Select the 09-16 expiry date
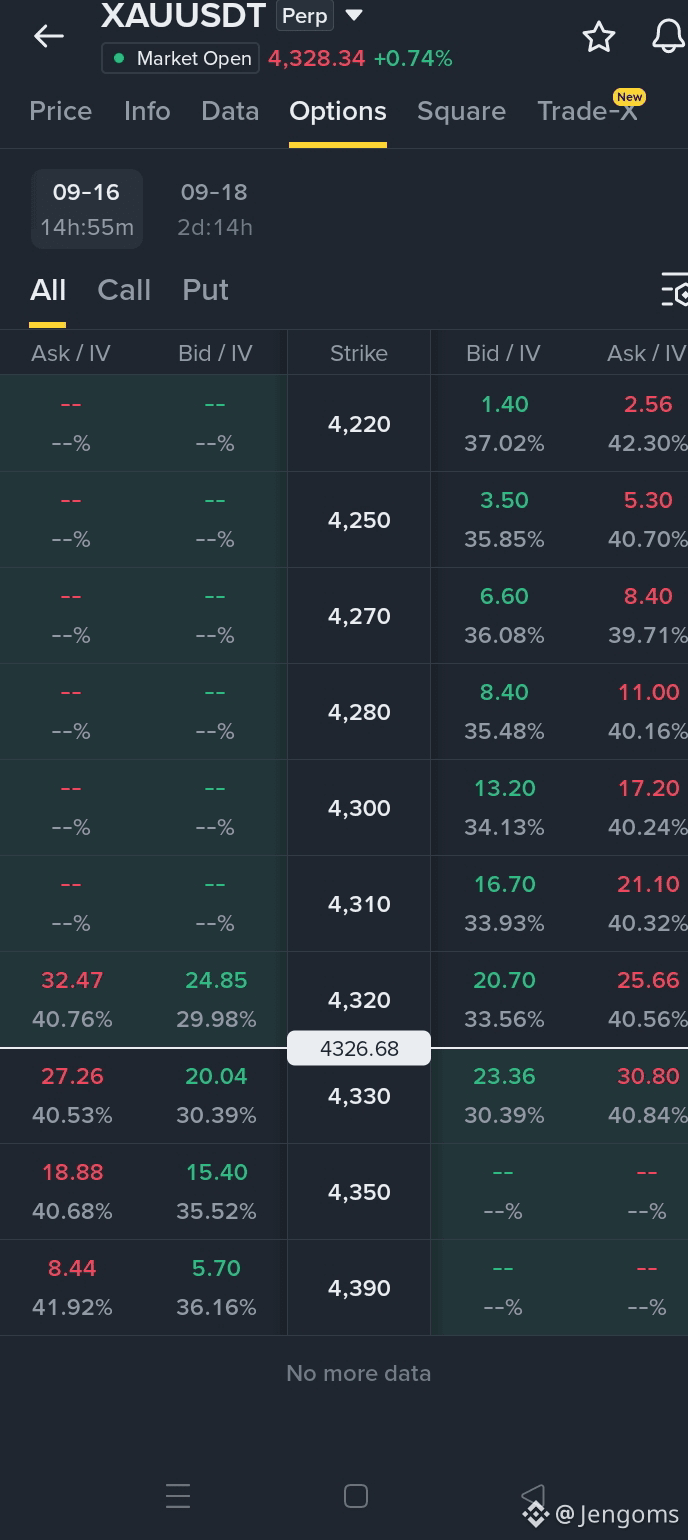This screenshot has height=1540, width=688. pos(86,209)
